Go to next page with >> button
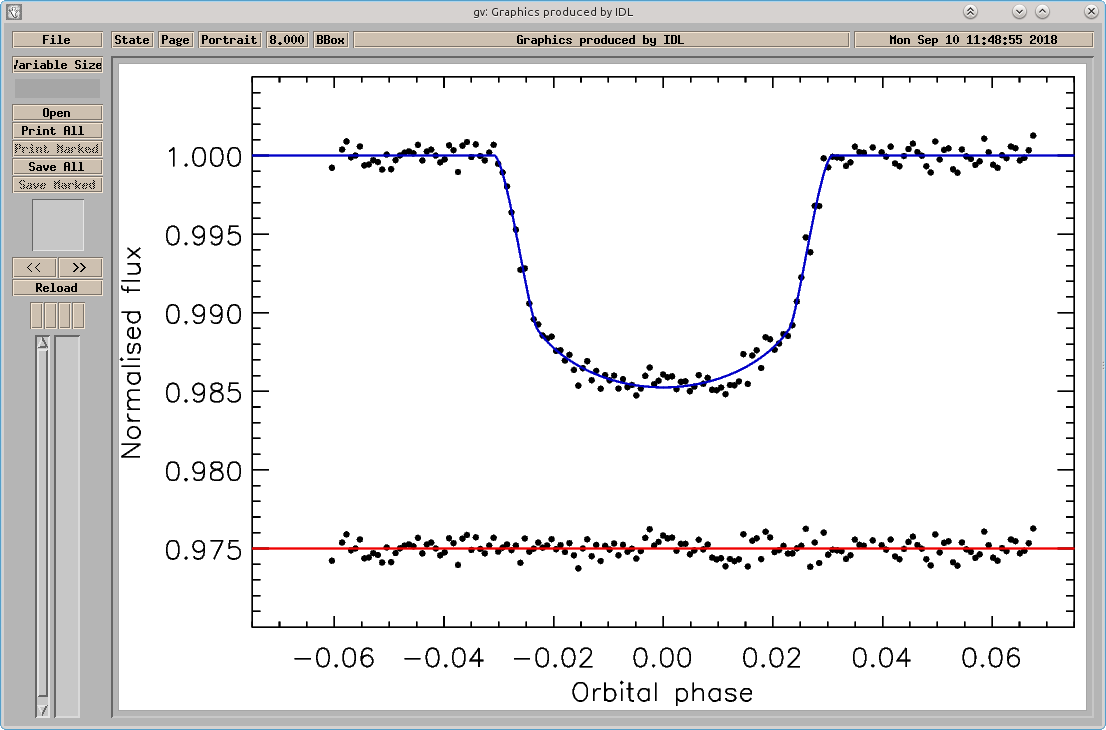Screen dimensions: 1106x730 tap(80, 267)
